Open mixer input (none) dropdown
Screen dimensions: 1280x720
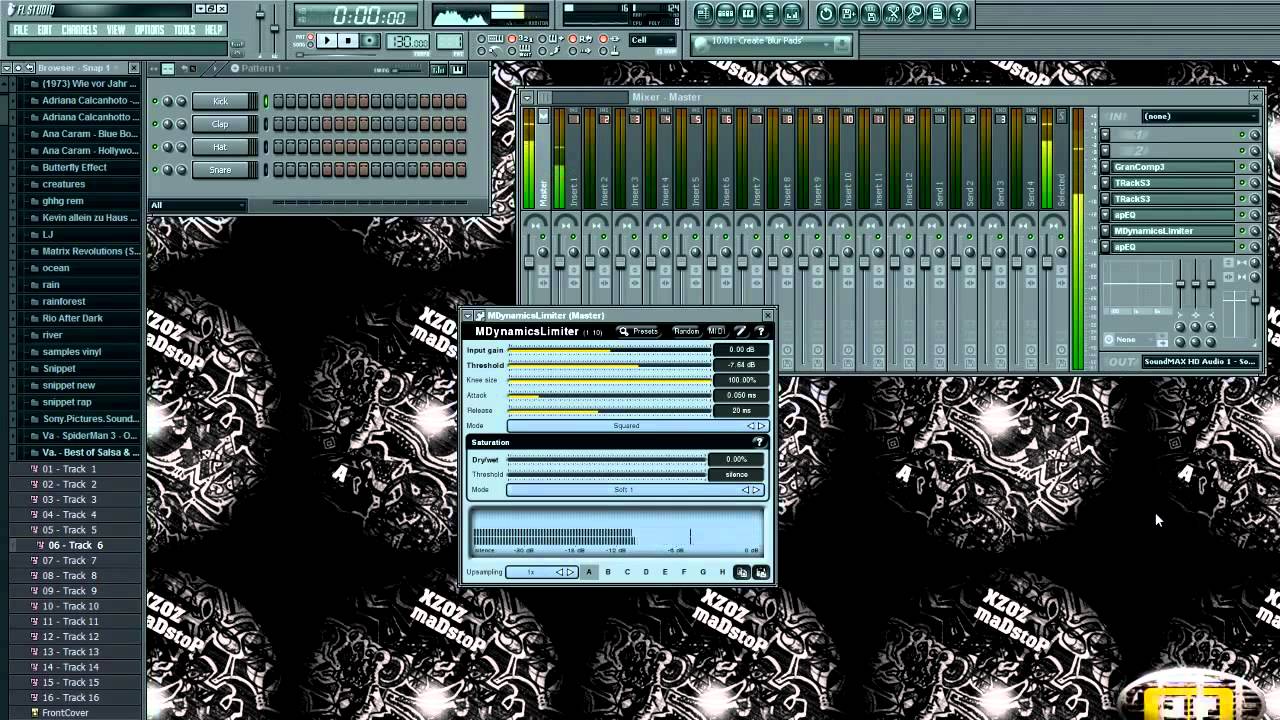tap(1199, 116)
